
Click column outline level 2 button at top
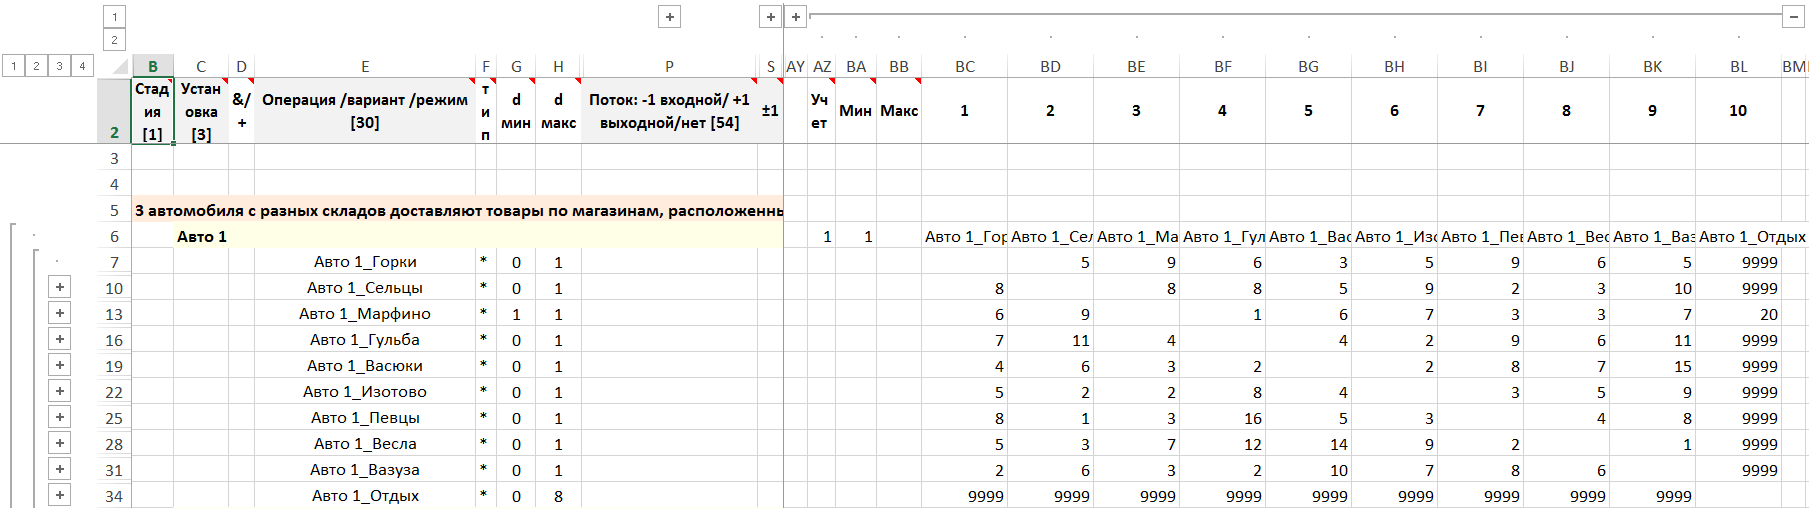(114, 40)
